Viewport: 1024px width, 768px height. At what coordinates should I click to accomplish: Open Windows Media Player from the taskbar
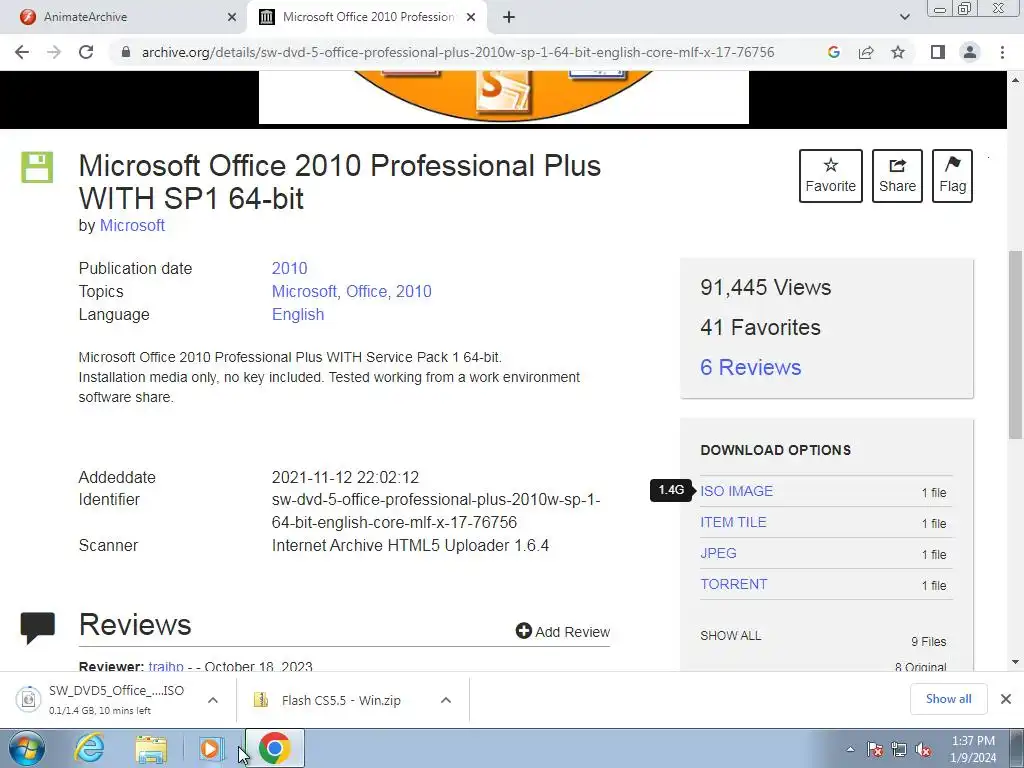(212, 749)
